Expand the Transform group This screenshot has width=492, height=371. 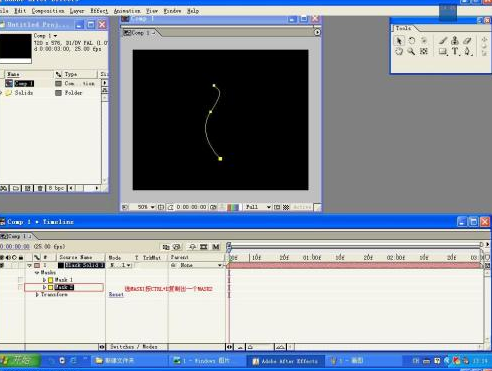coord(37,295)
